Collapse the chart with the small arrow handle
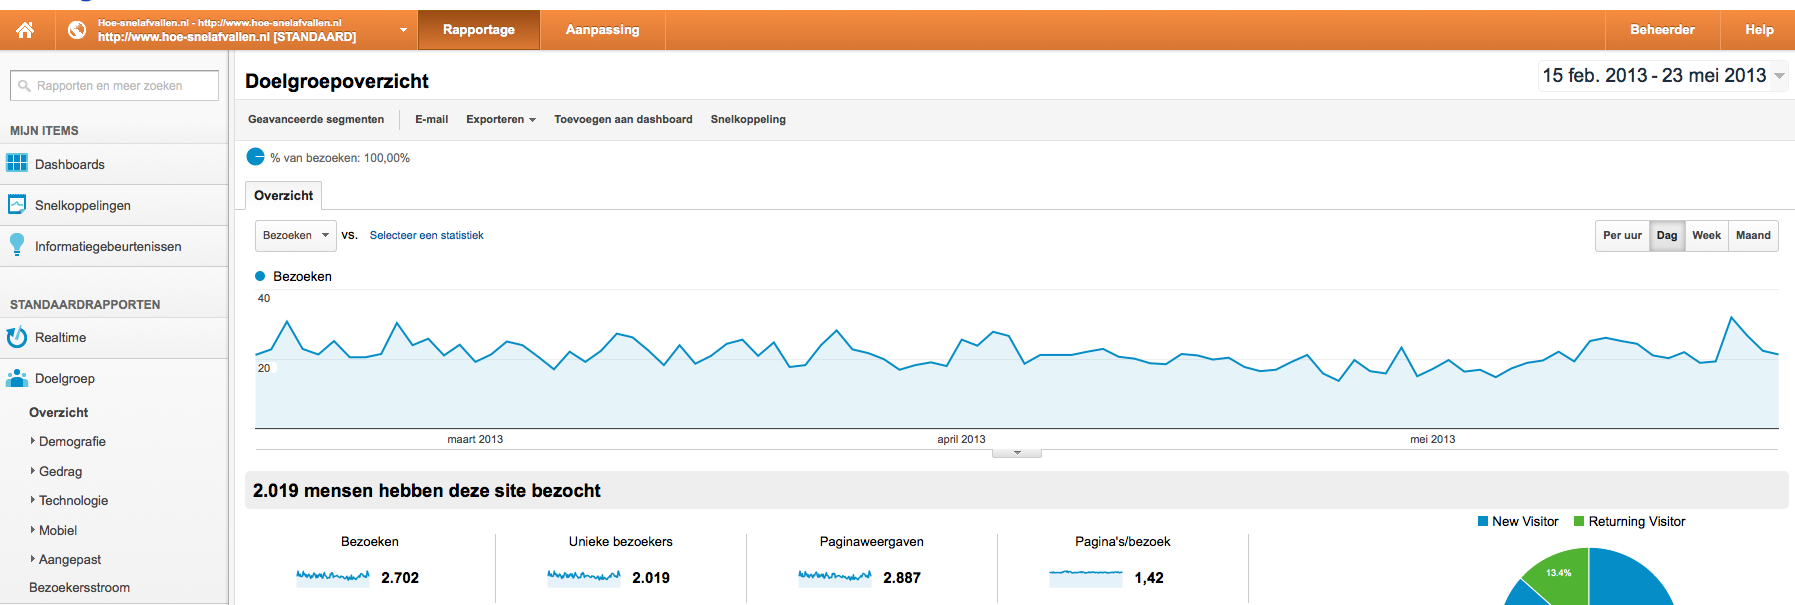The image size is (1795, 605). pyautogui.click(x=1017, y=453)
